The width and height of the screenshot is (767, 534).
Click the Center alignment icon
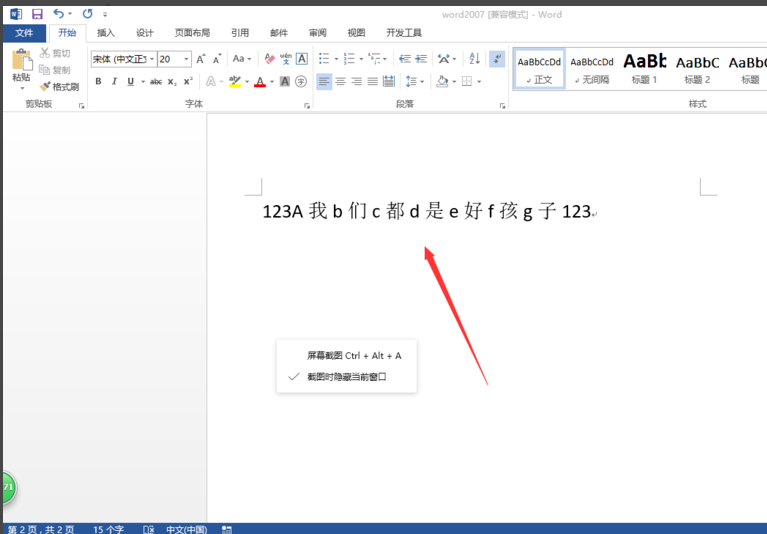coord(340,81)
